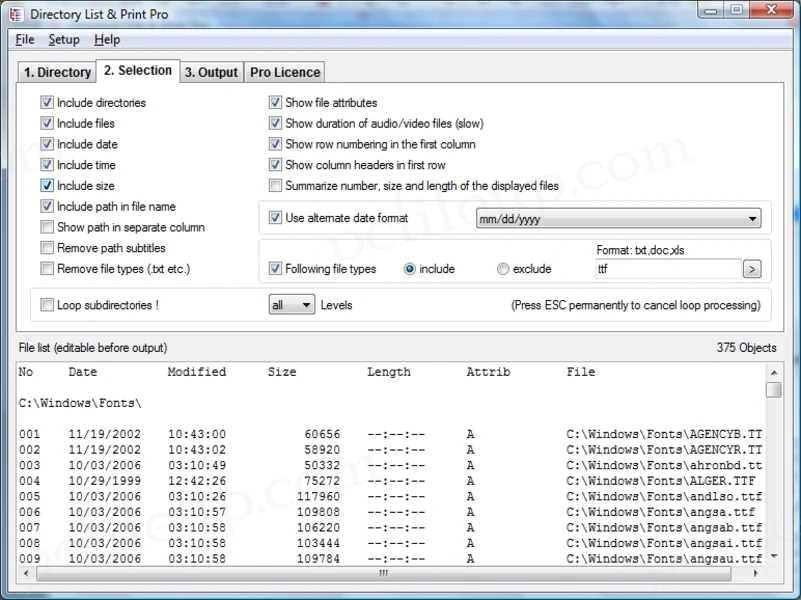Open the Help menu
801x600 pixels.
108,40
